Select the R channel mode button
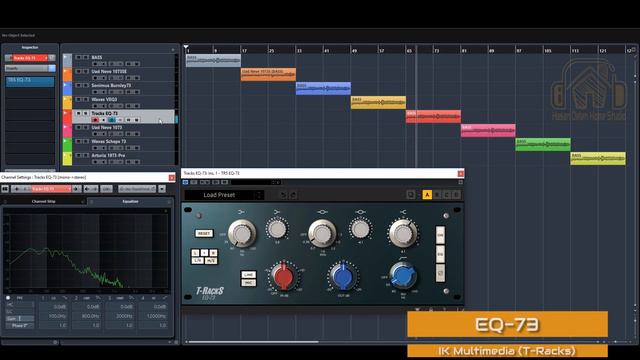This screenshot has width=640, height=360. click(x=213, y=253)
